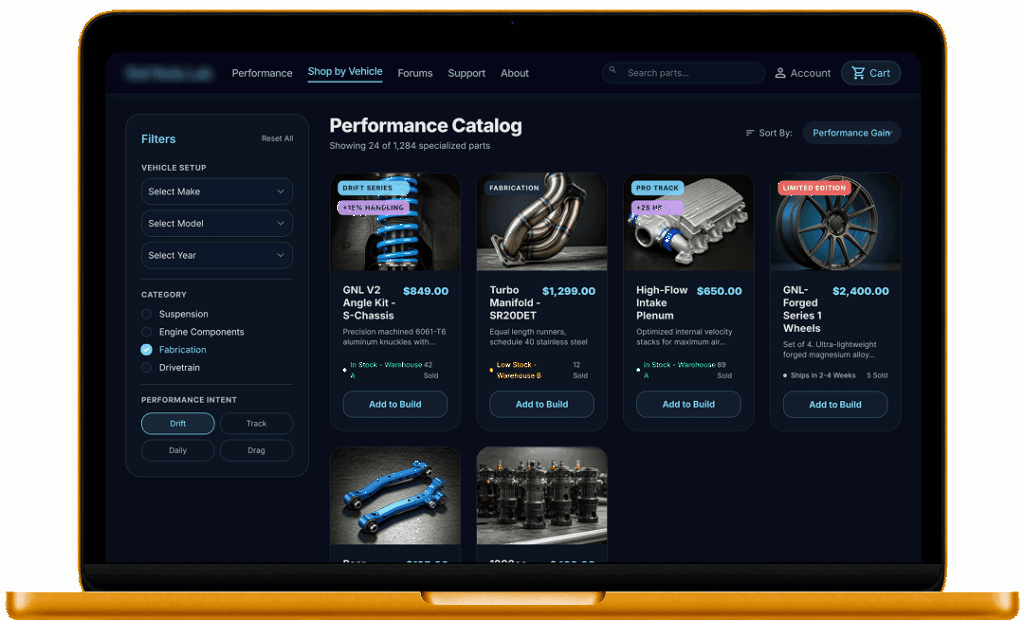The width and height of the screenshot is (1024, 620).
Task: Click the GNL-Forged Series 1 Wheels title
Action: pyautogui.click(x=803, y=309)
